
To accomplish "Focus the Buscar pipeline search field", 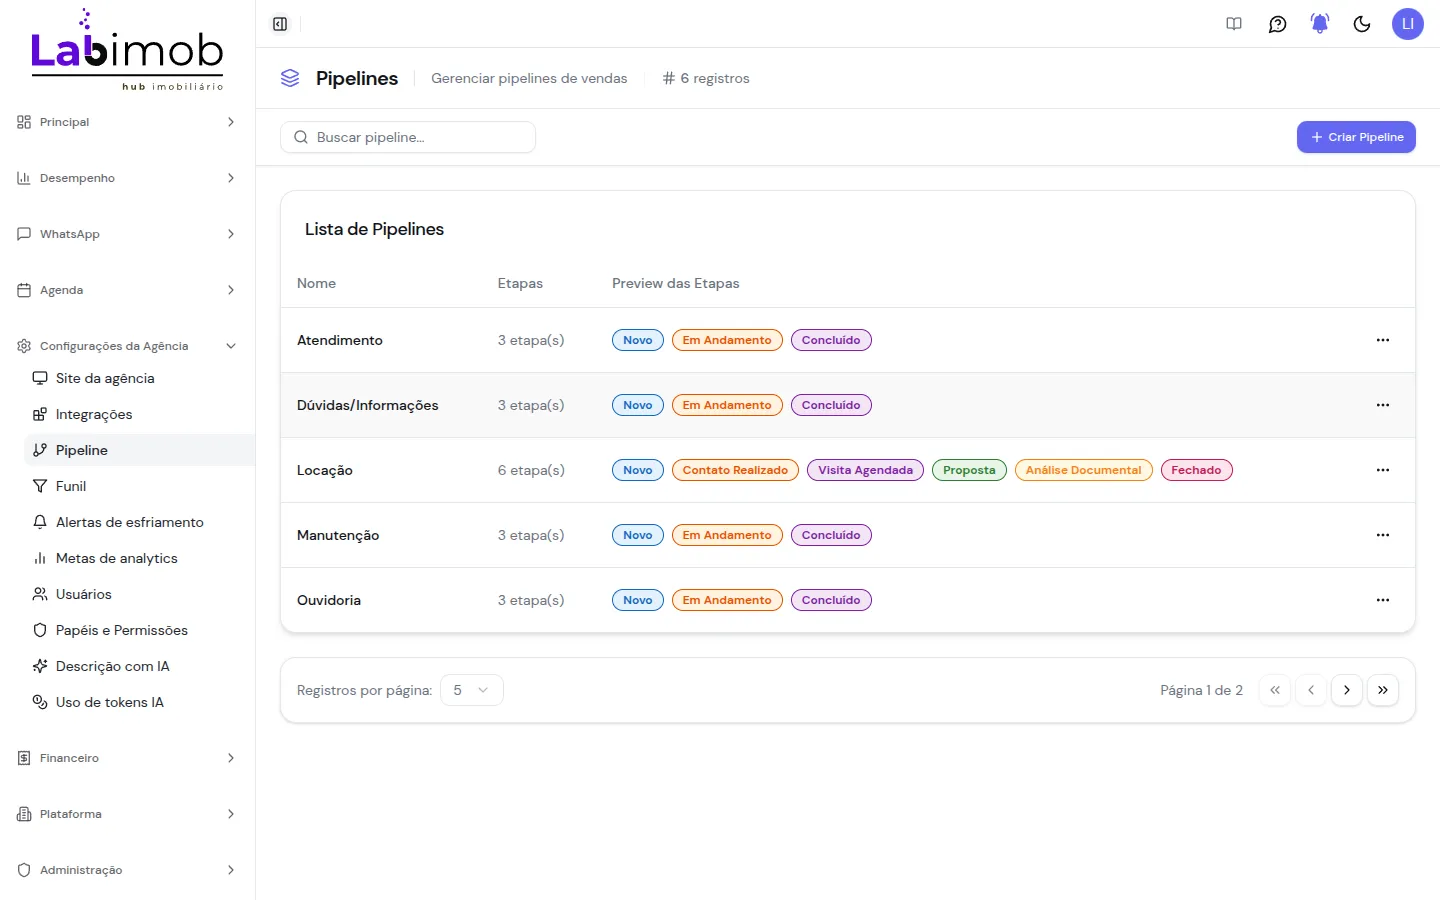I will pos(408,137).
